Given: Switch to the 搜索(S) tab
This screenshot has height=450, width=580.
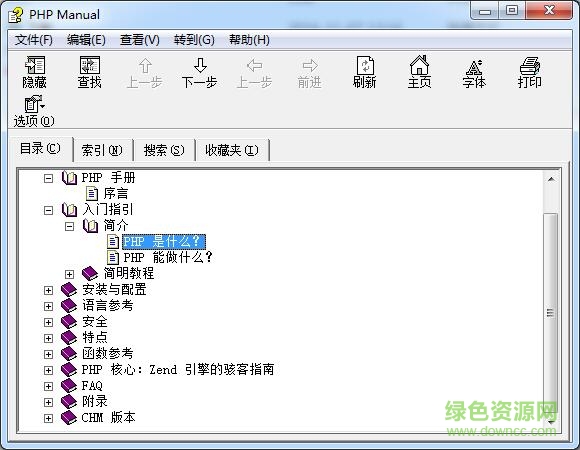Looking at the screenshot, I should 164,150.
